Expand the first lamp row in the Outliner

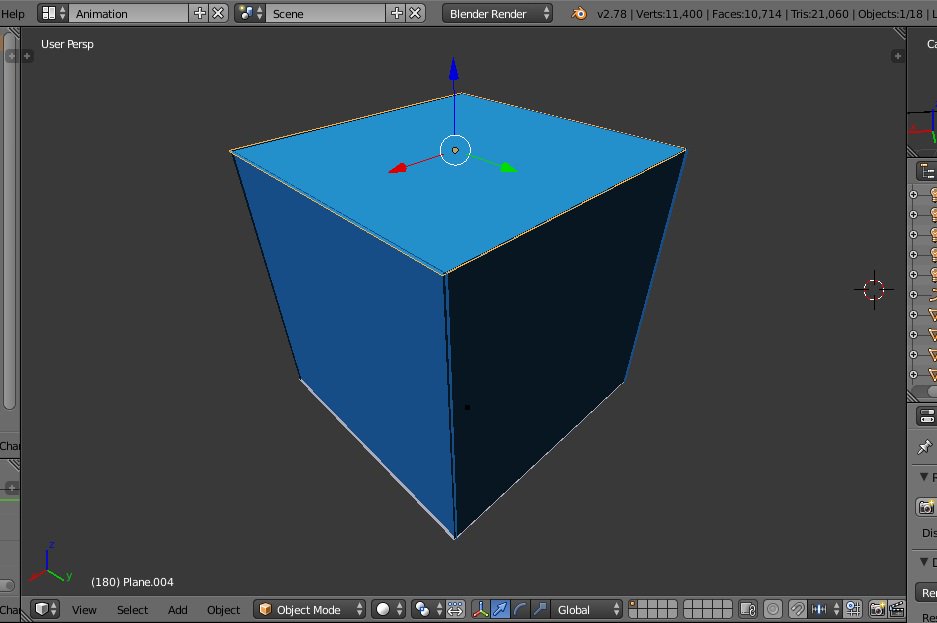pos(913,194)
